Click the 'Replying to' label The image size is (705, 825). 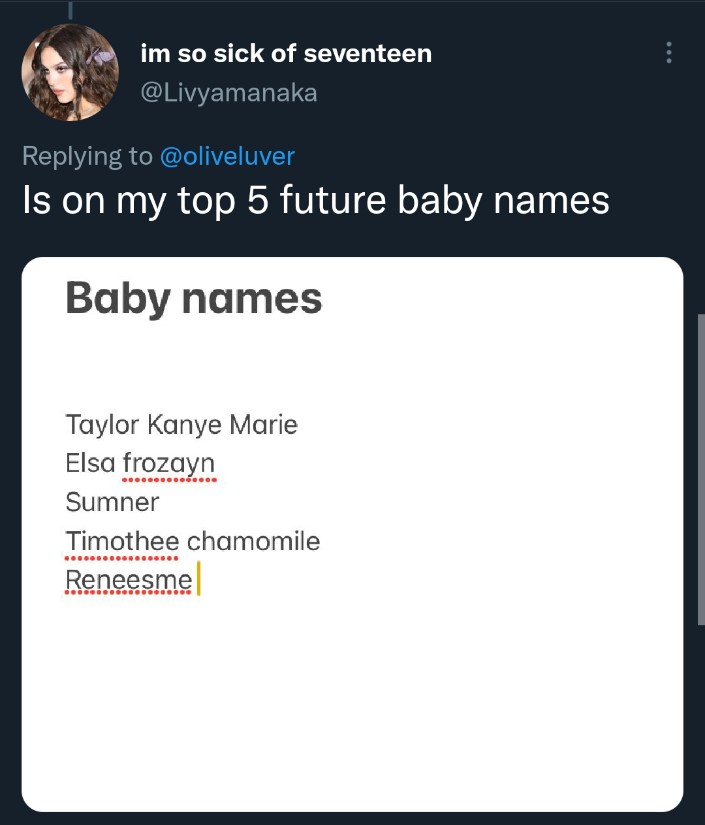point(87,156)
